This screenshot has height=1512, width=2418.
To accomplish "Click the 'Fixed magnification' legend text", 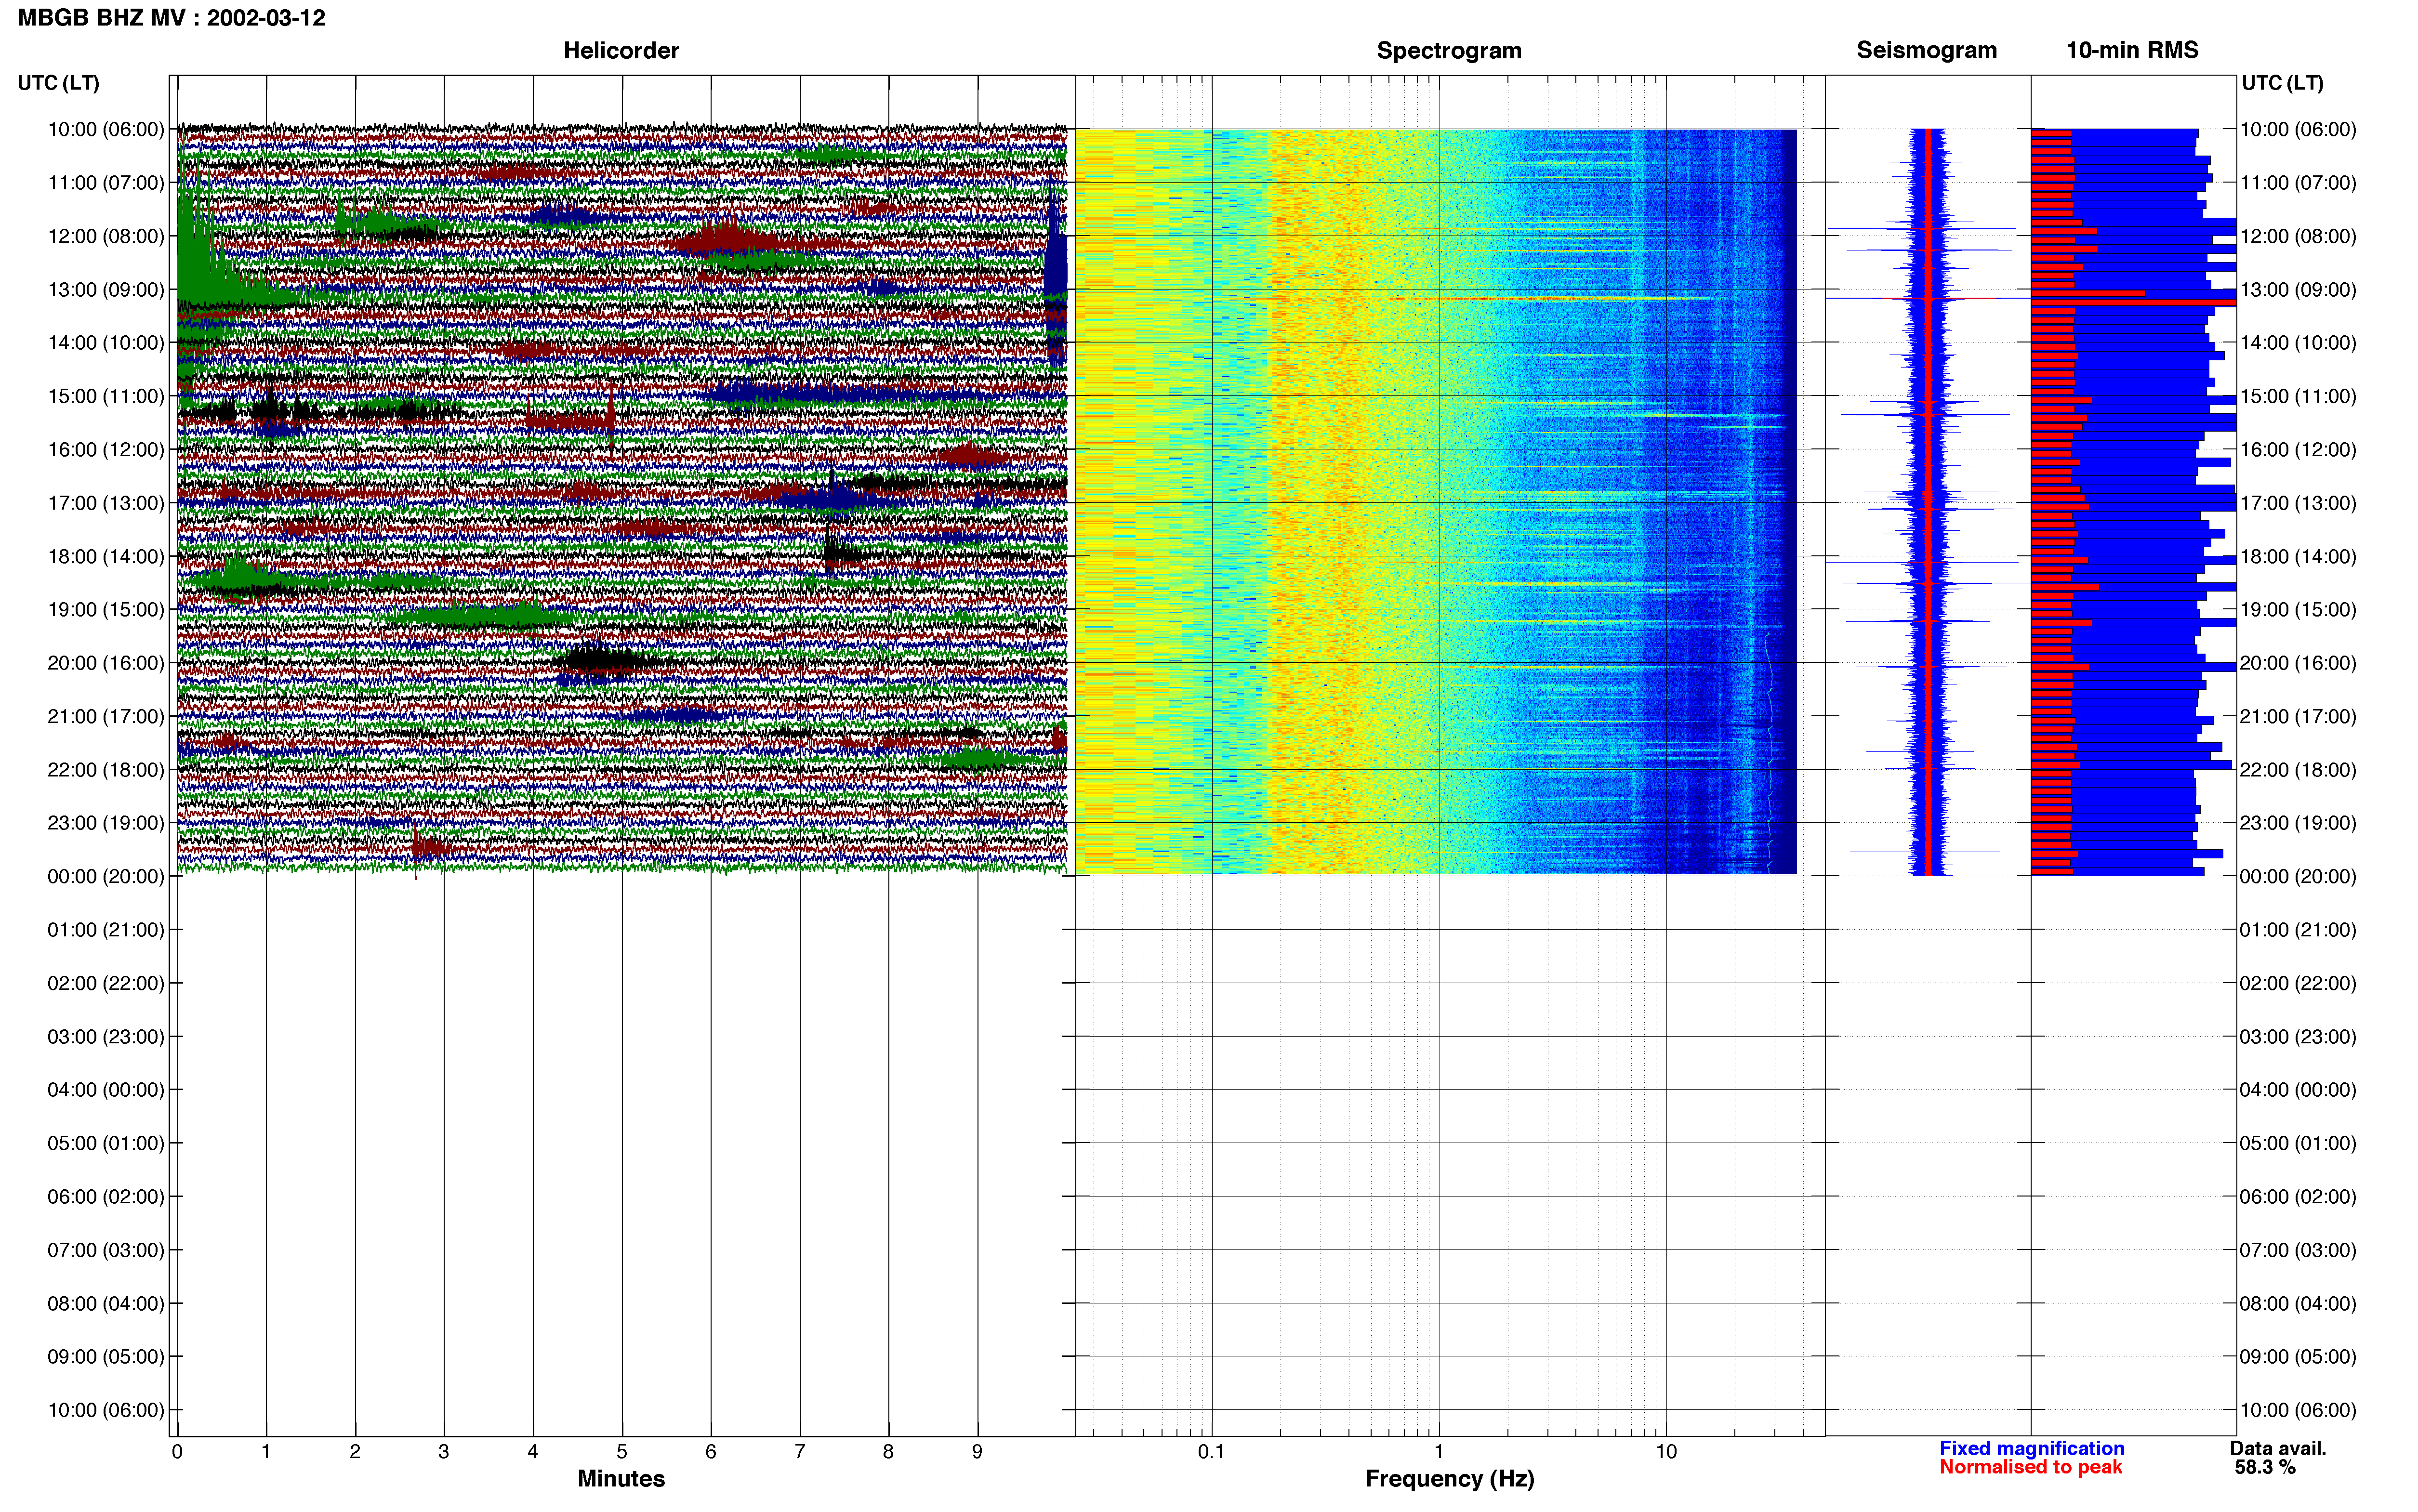I will click(x=2031, y=1448).
